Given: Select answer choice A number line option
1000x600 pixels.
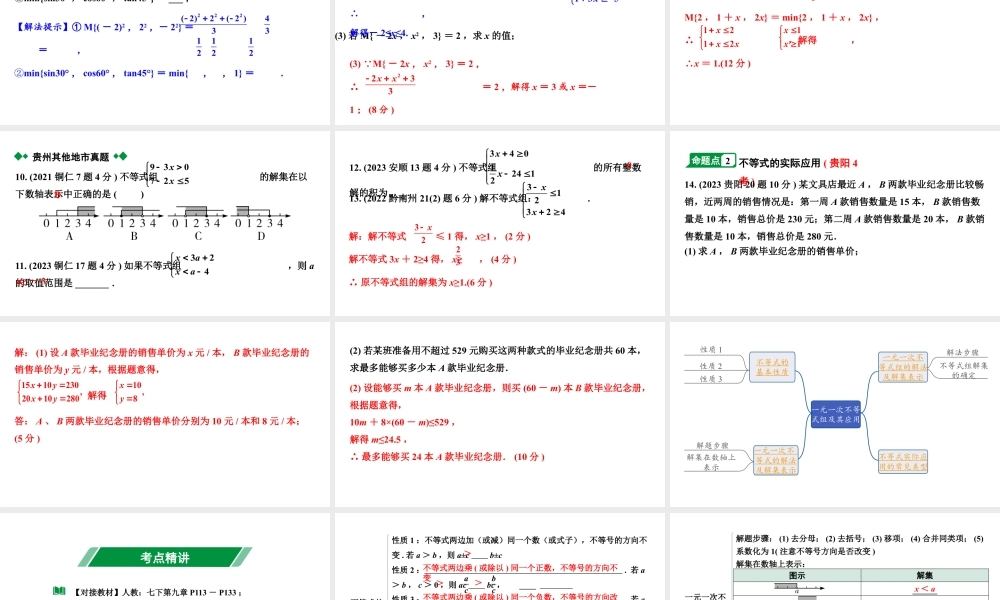Looking at the screenshot, I should (68, 213).
